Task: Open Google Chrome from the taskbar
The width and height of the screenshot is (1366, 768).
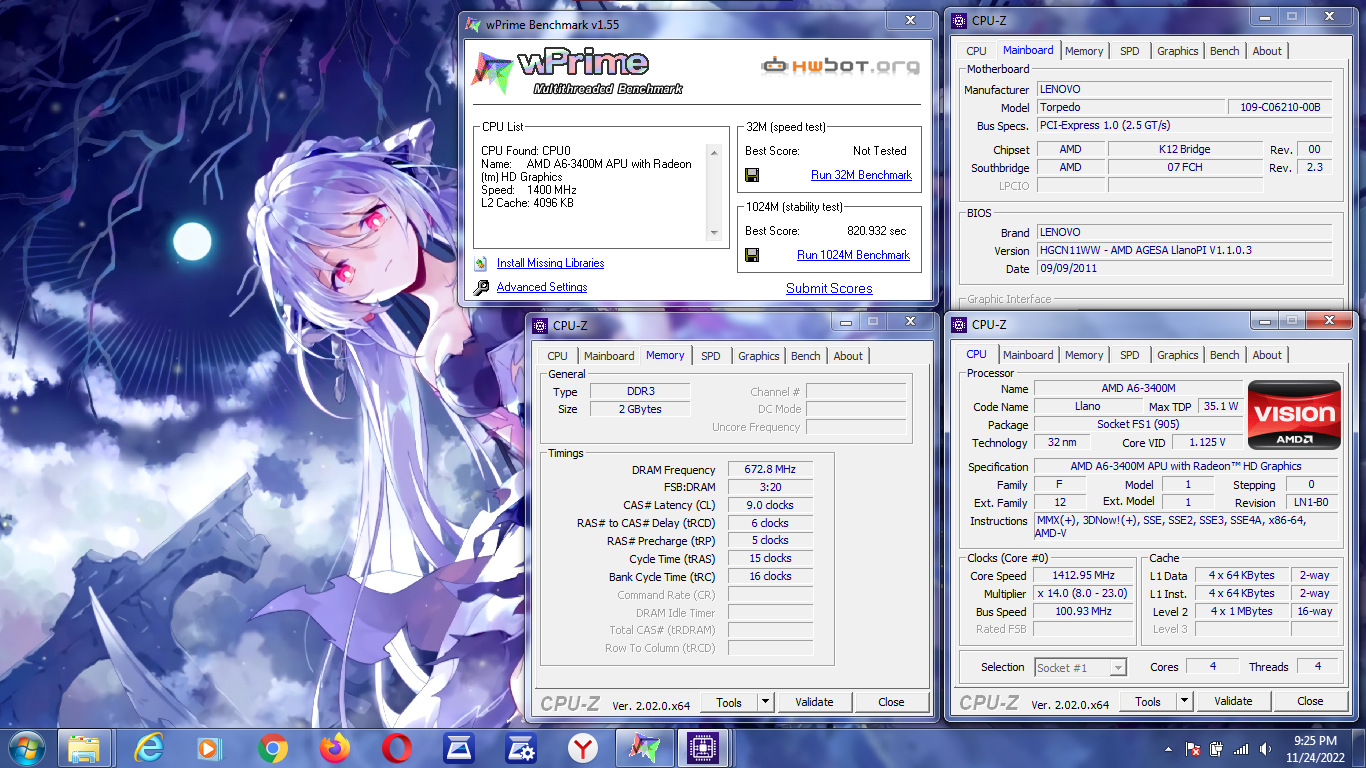Action: pos(272,747)
